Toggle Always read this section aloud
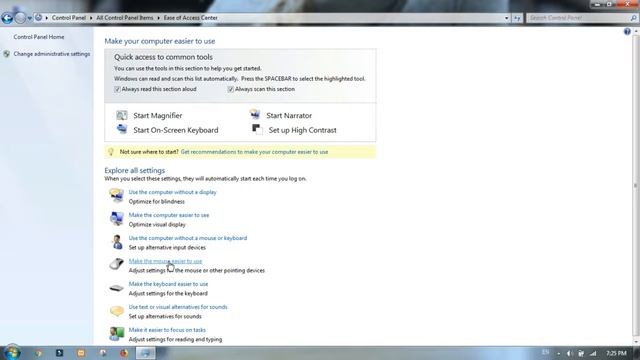 [x=117, y=89]
